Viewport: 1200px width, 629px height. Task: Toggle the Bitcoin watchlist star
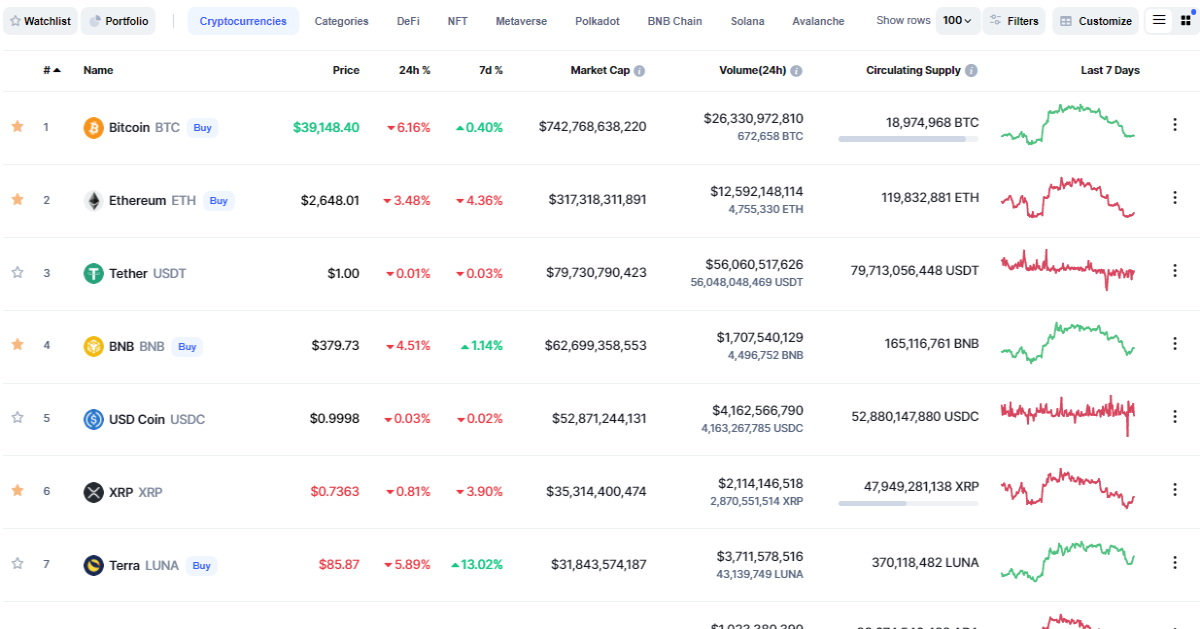pos(17,127)
